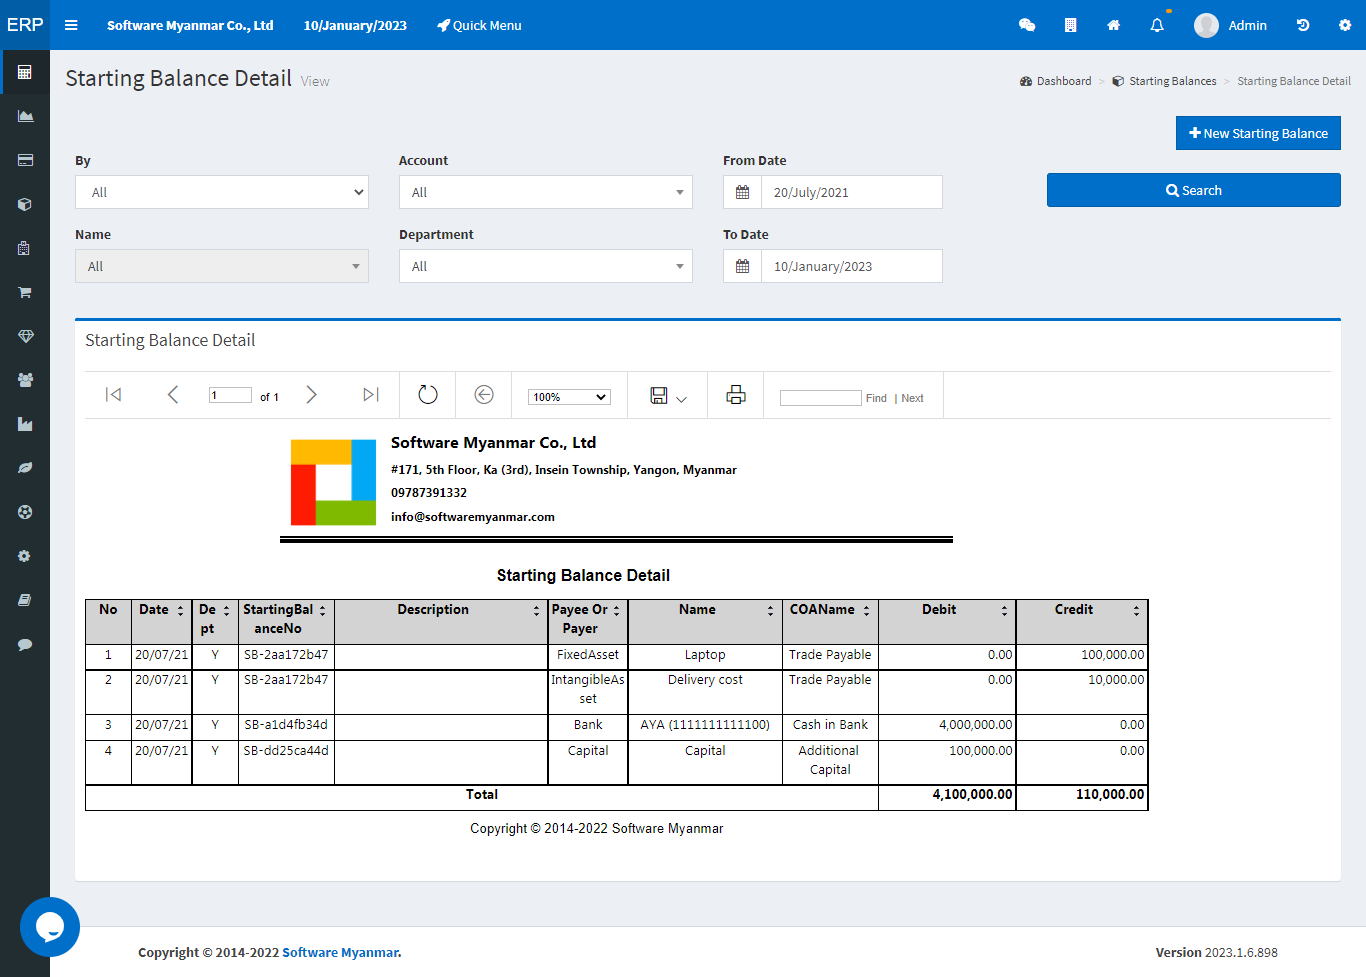Open the 100% zoom dropdown
1366x977 pixels.
pyautogui.click(x=569, y=397)
